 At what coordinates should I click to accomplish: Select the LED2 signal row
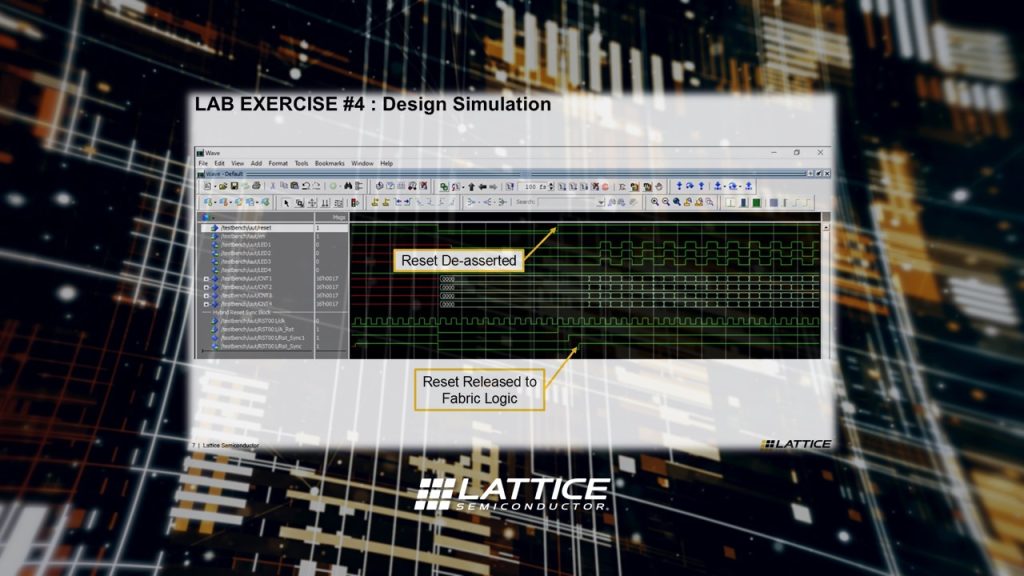click(x=246, y=253)
